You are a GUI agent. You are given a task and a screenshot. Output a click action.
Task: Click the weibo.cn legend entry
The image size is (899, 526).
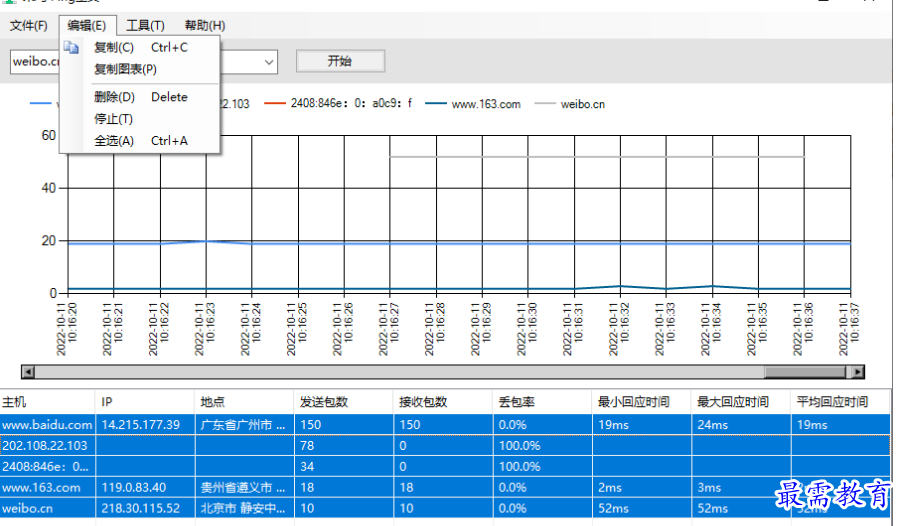(x=570, y=104)
